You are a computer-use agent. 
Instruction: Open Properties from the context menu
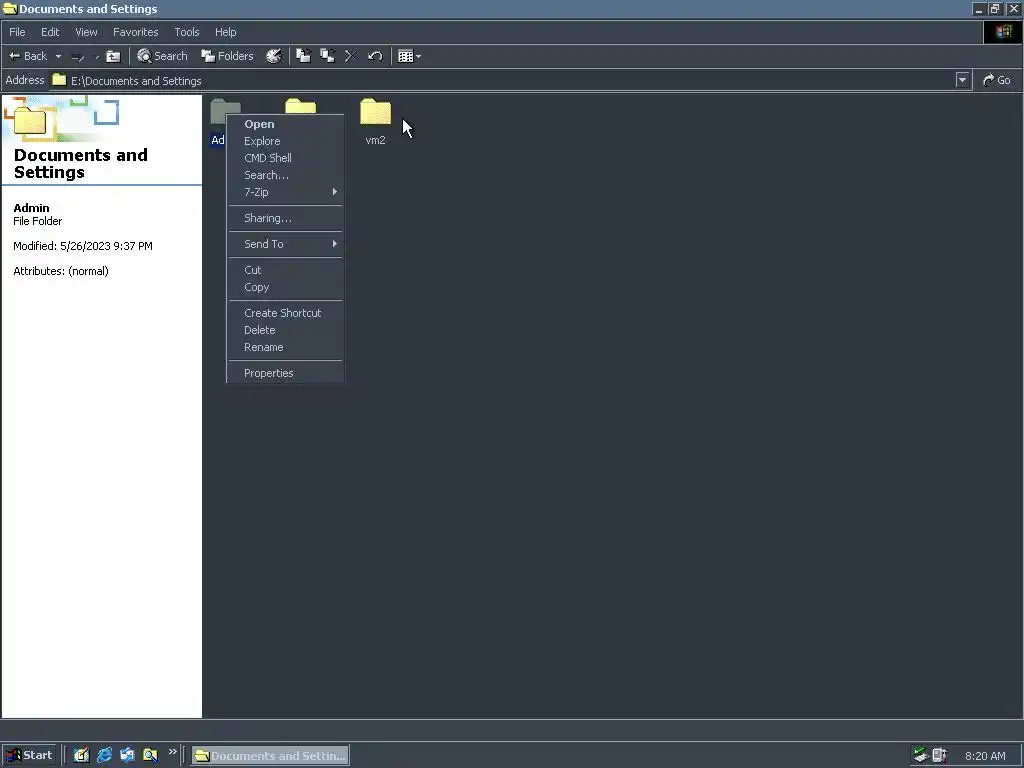[x=285, y=373]
